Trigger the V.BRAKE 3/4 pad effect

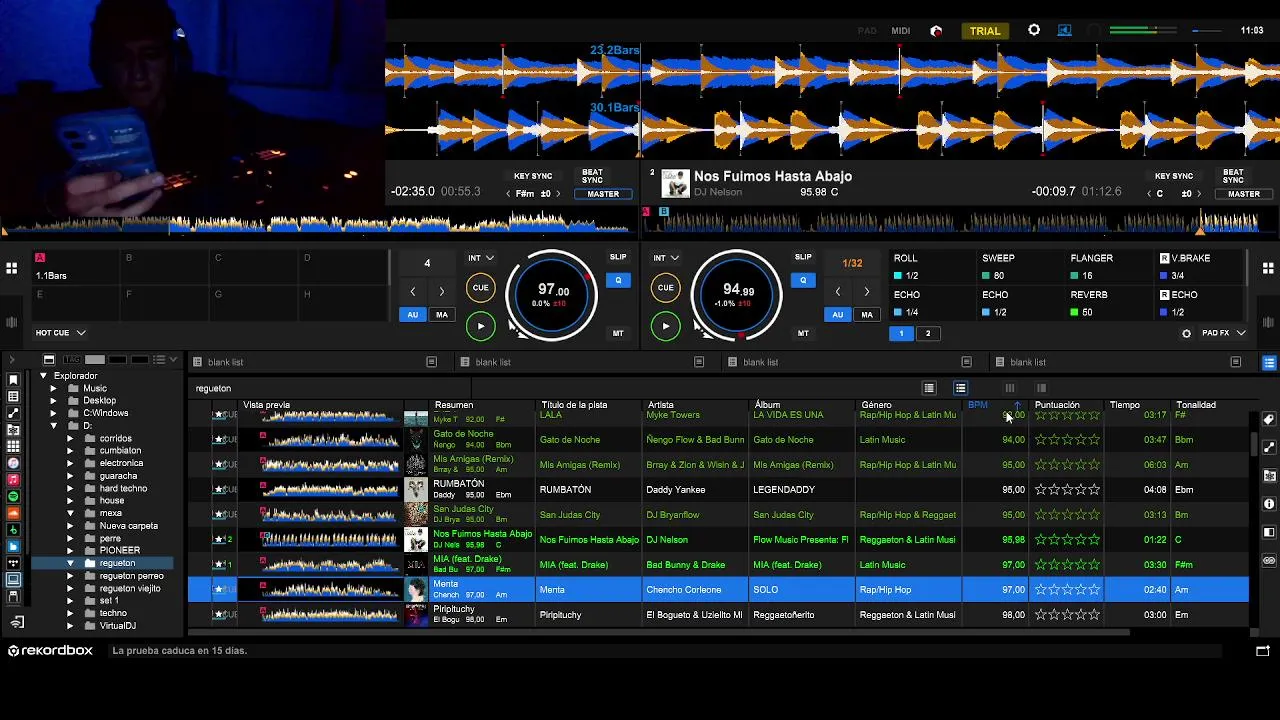tap(1198, 267)
